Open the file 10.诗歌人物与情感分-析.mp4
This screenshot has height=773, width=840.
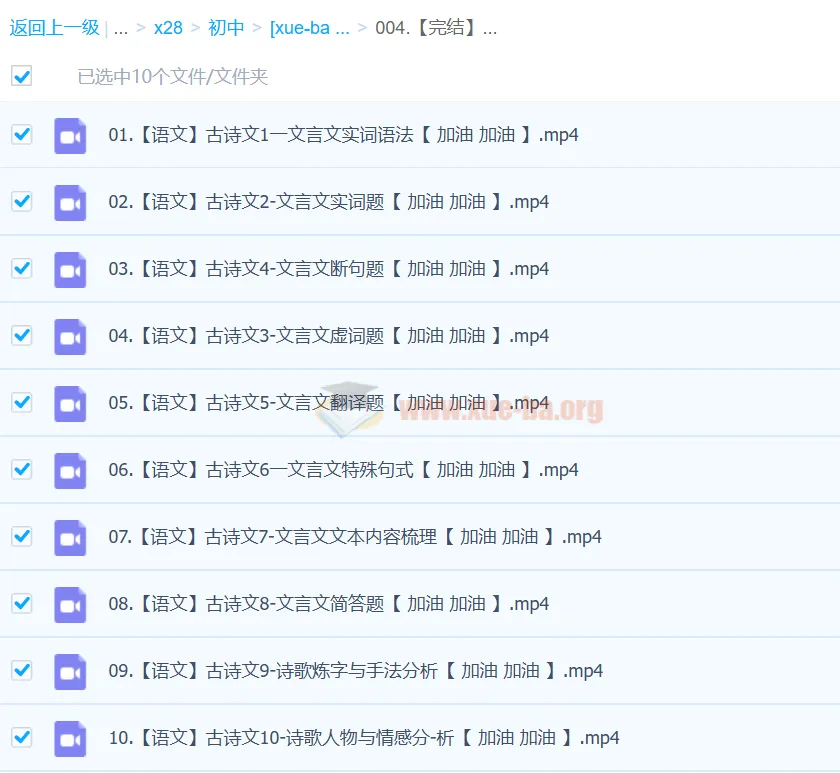coord(362,737)
